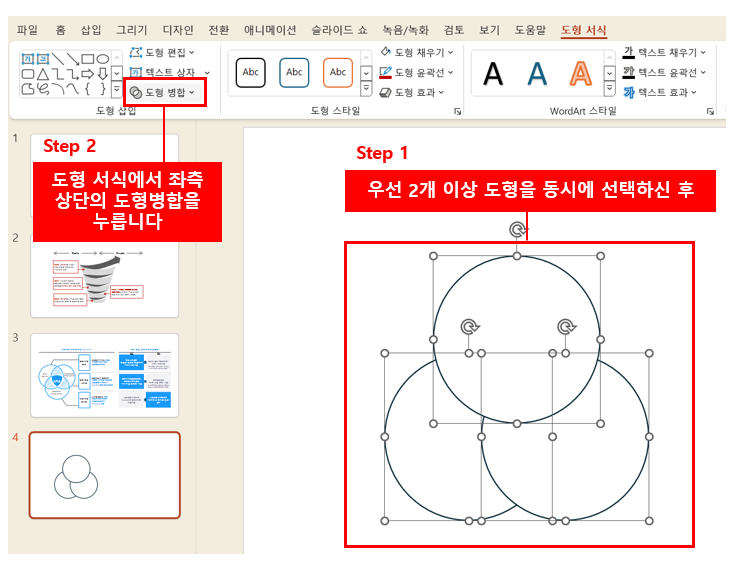
Task: Click the 도형 윤곽선 pen color swatch
Action: pyautogui.click(x=385, y=72)
